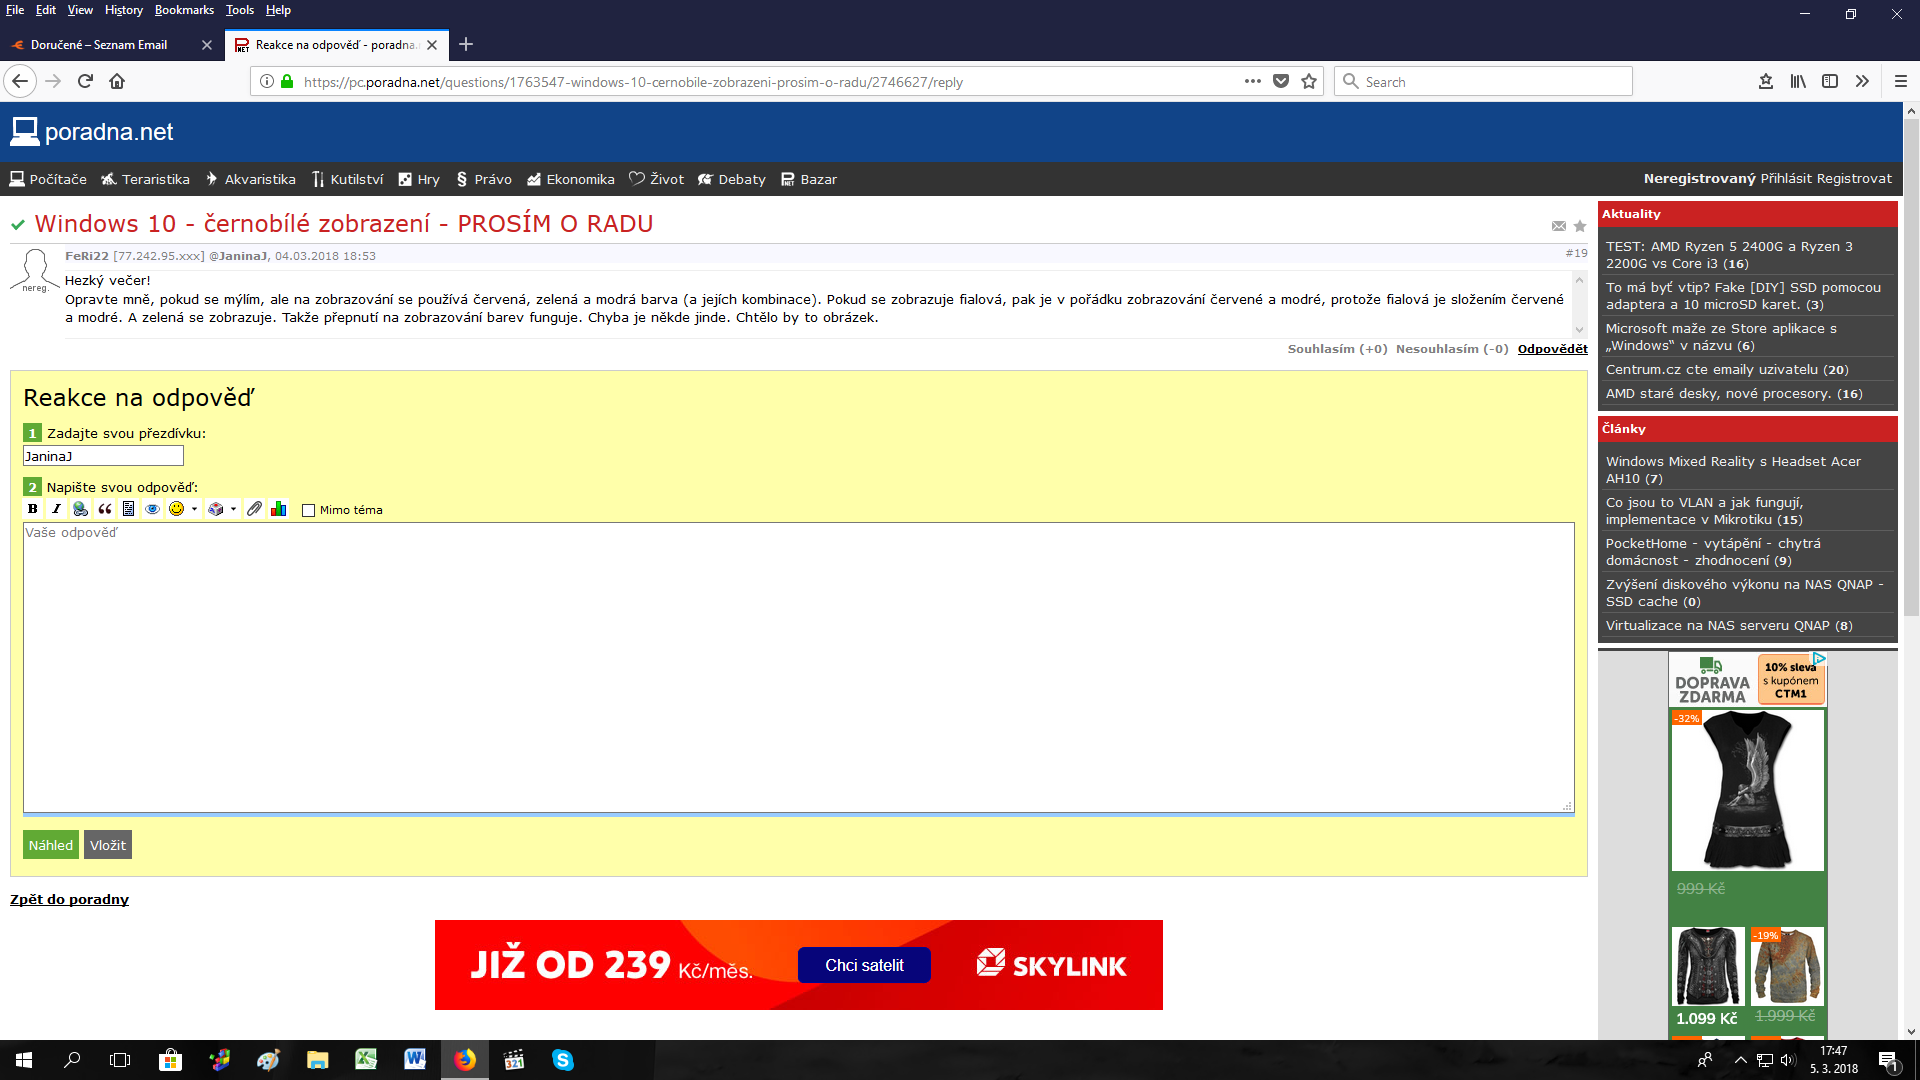Click the blue eye spoiler icon
1920x1080 pixels.
point(152,509)
